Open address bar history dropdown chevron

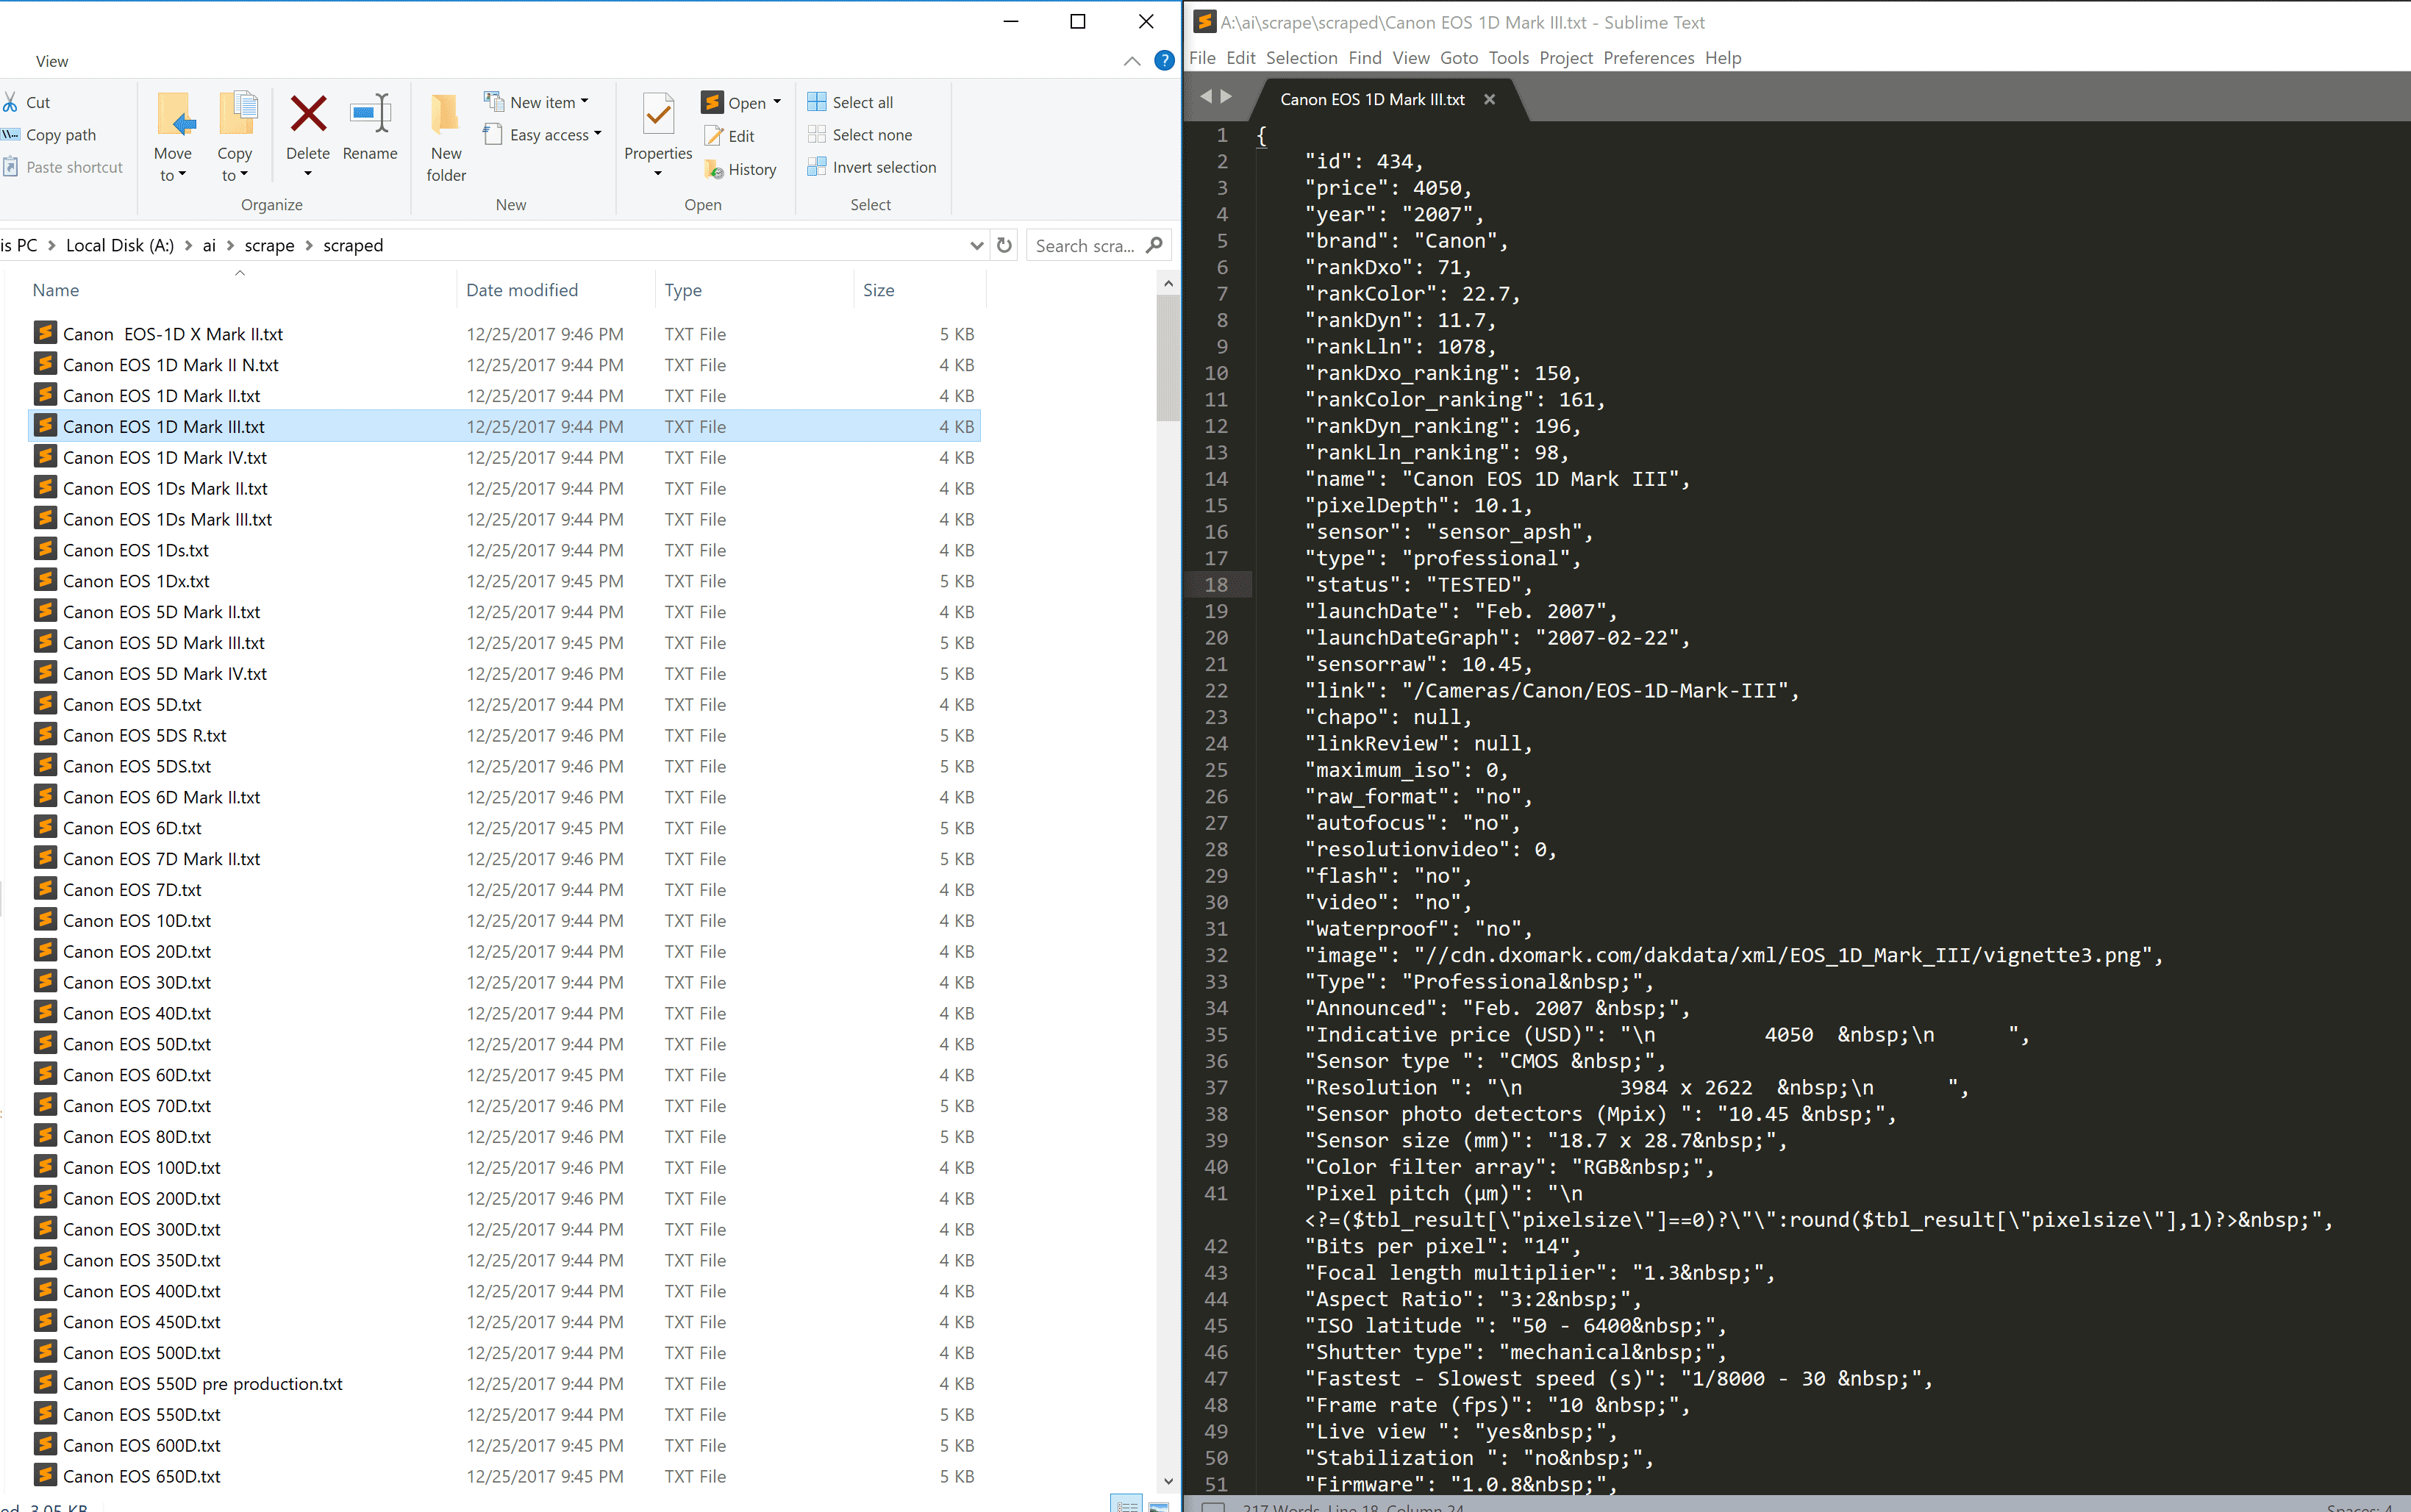pyautogui.click(x=977, y=246)
